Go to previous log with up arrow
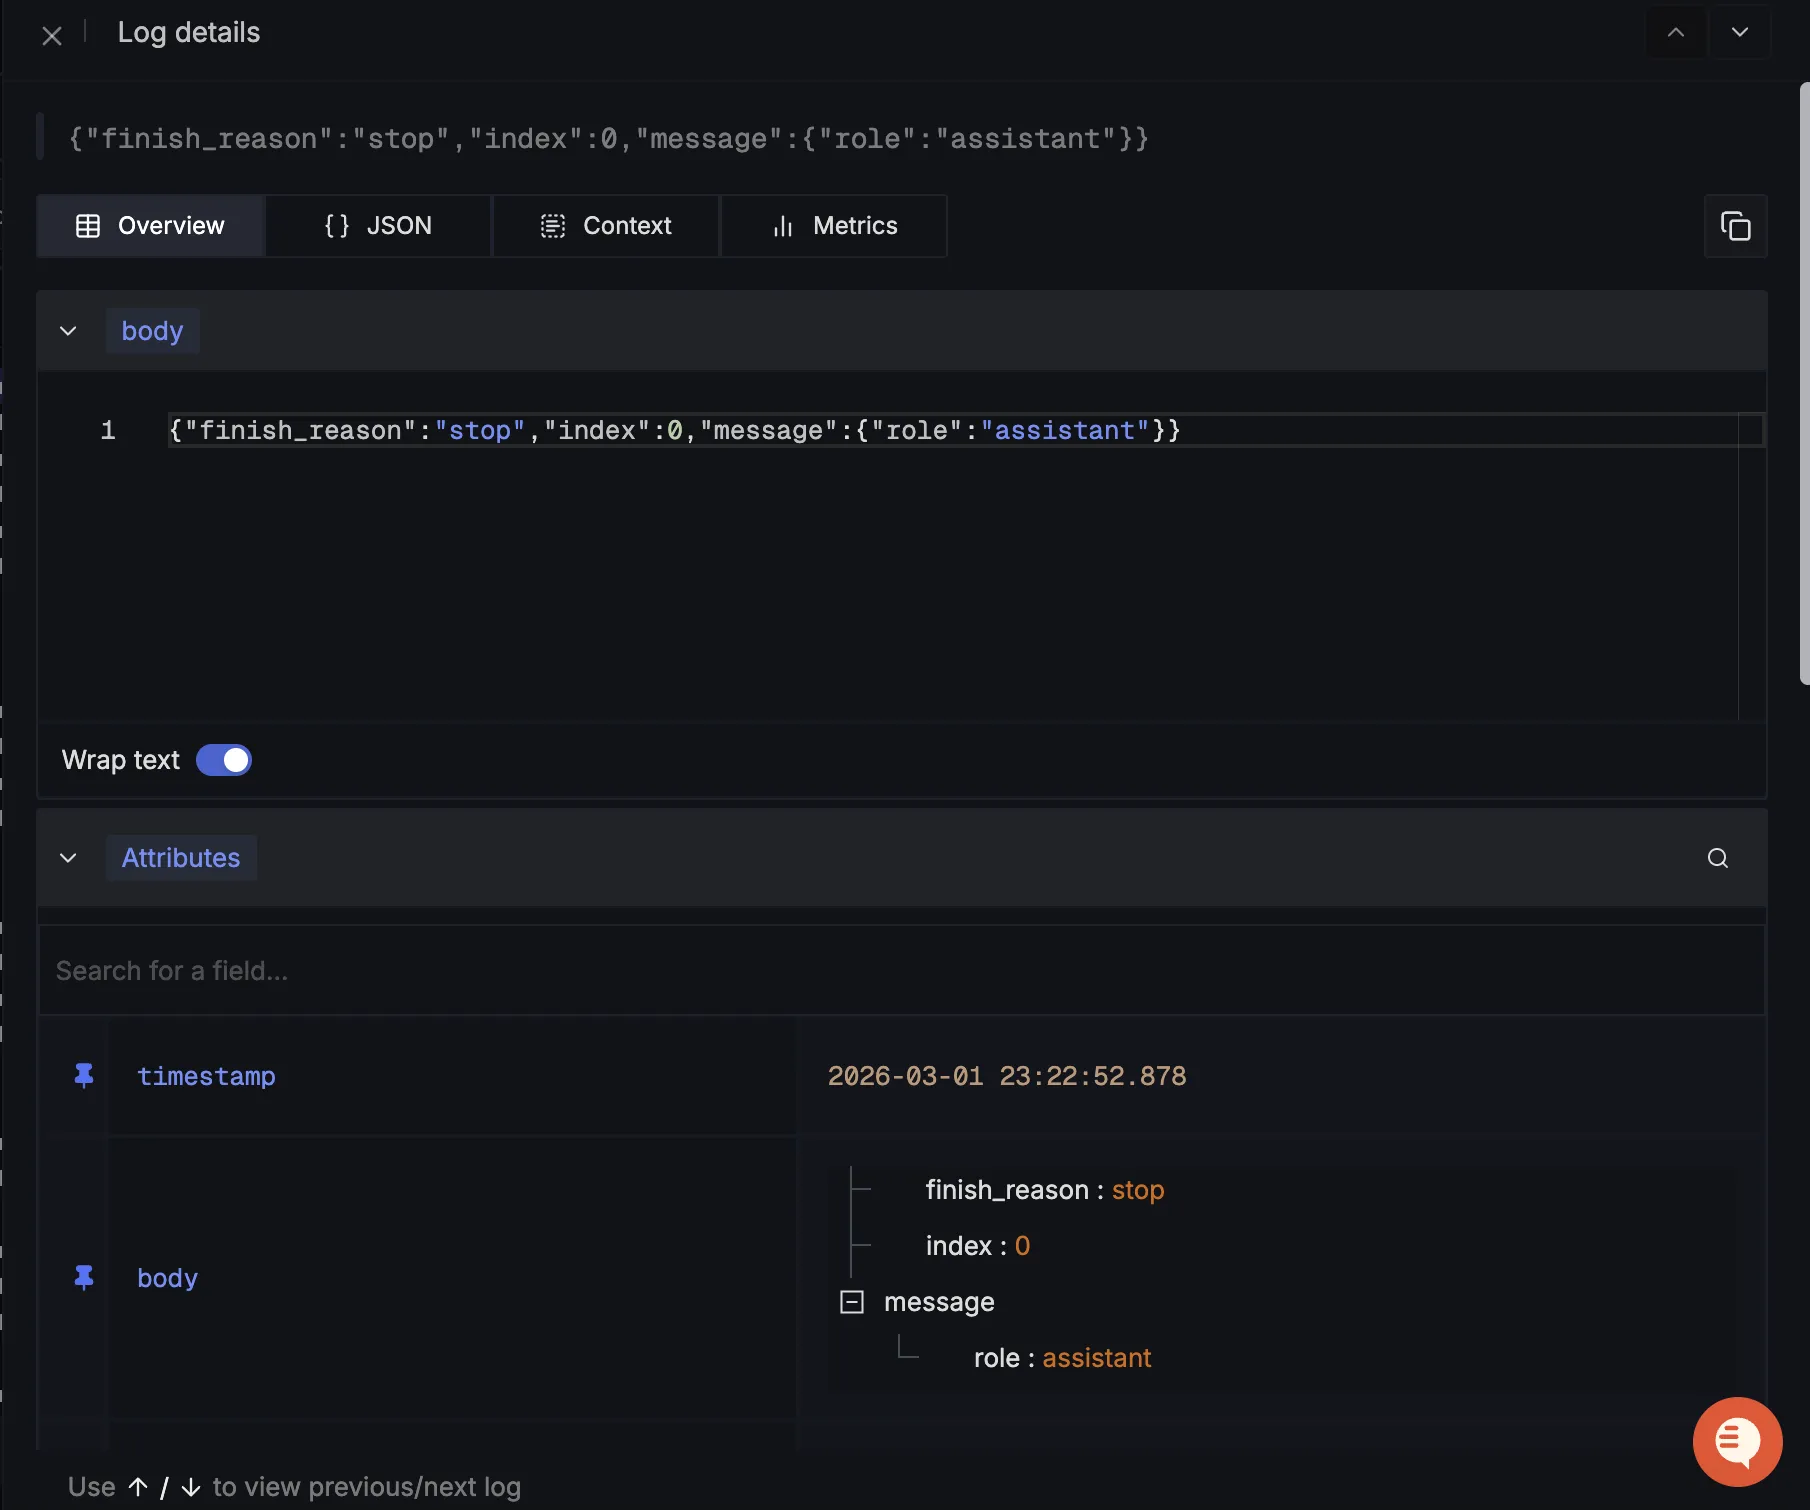The height and width of the screenshot is (1510, 1810). [x=1676, y=33]
